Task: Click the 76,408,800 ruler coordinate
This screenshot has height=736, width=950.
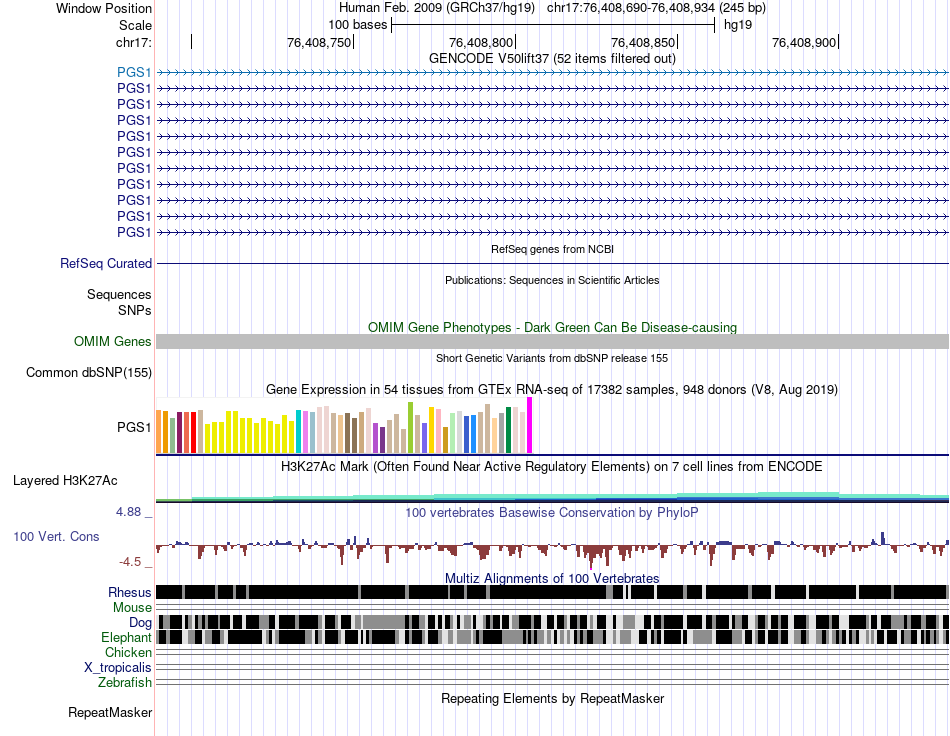Action: [481, 42]
